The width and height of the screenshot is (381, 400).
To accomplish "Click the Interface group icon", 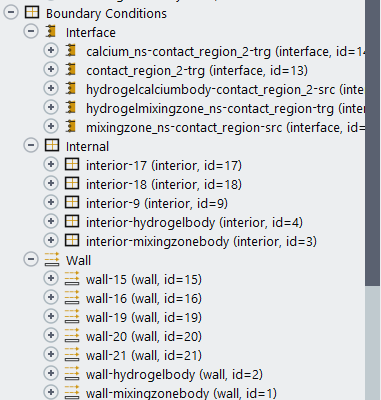I will (x=51, y=31).
